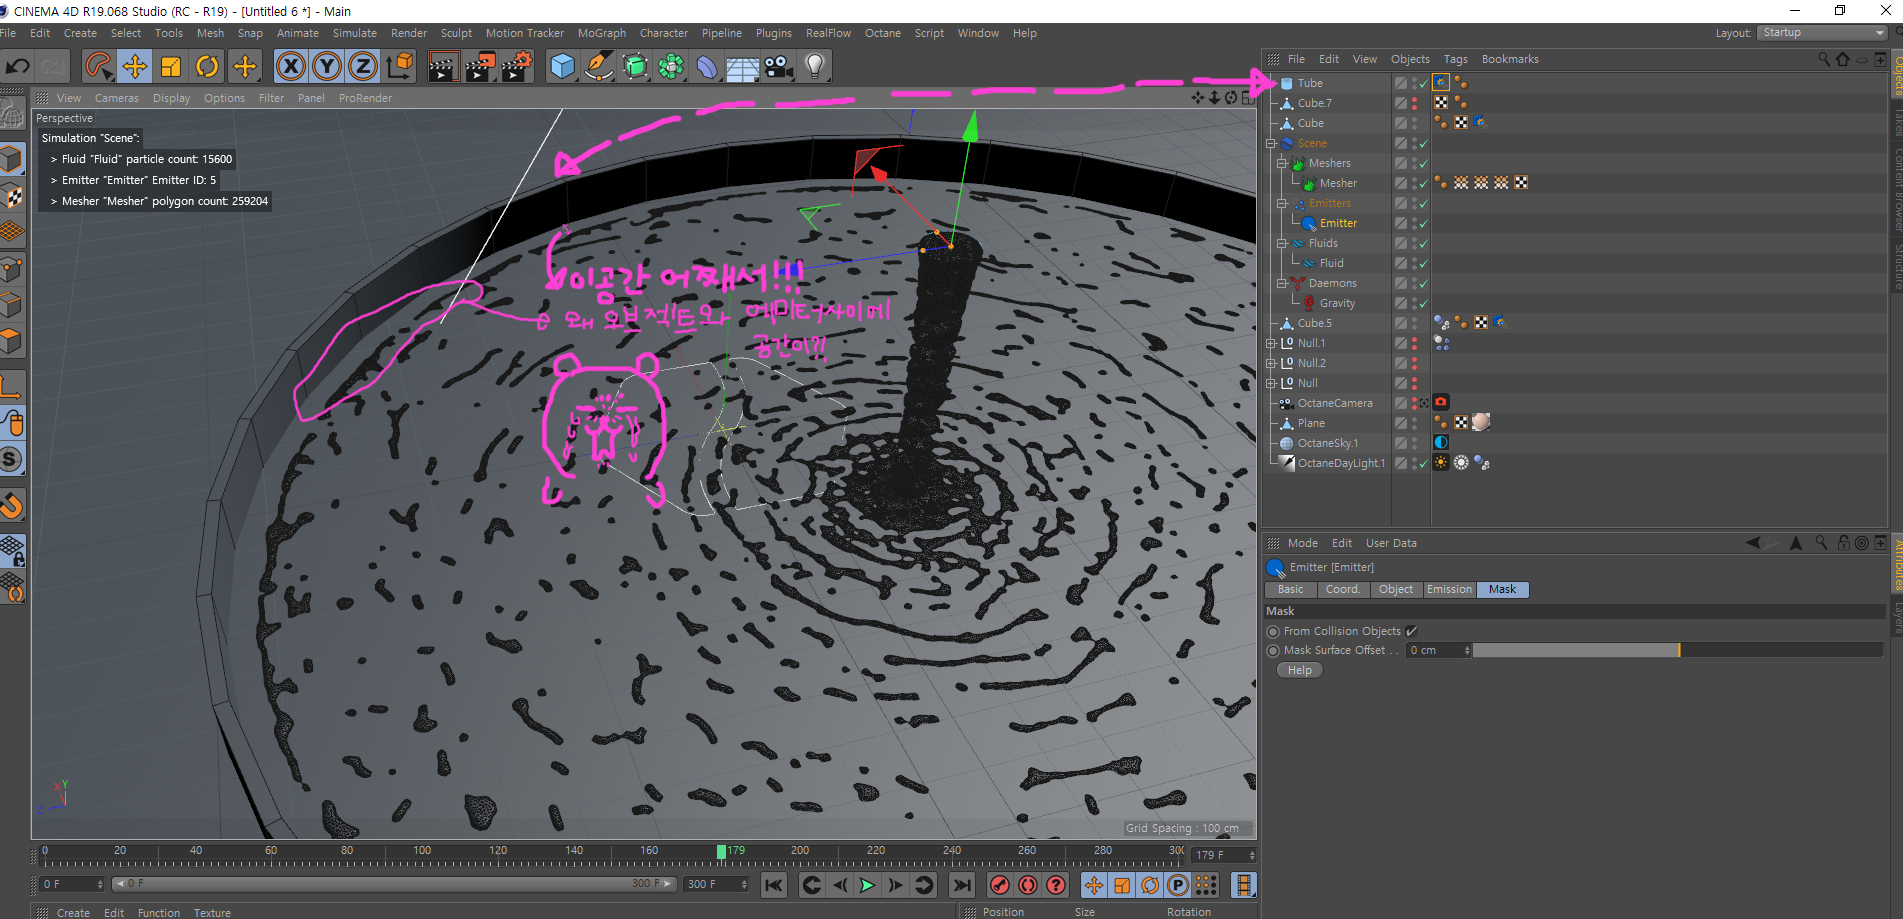Expand the plain Null object row

(x=1271, y=383)
